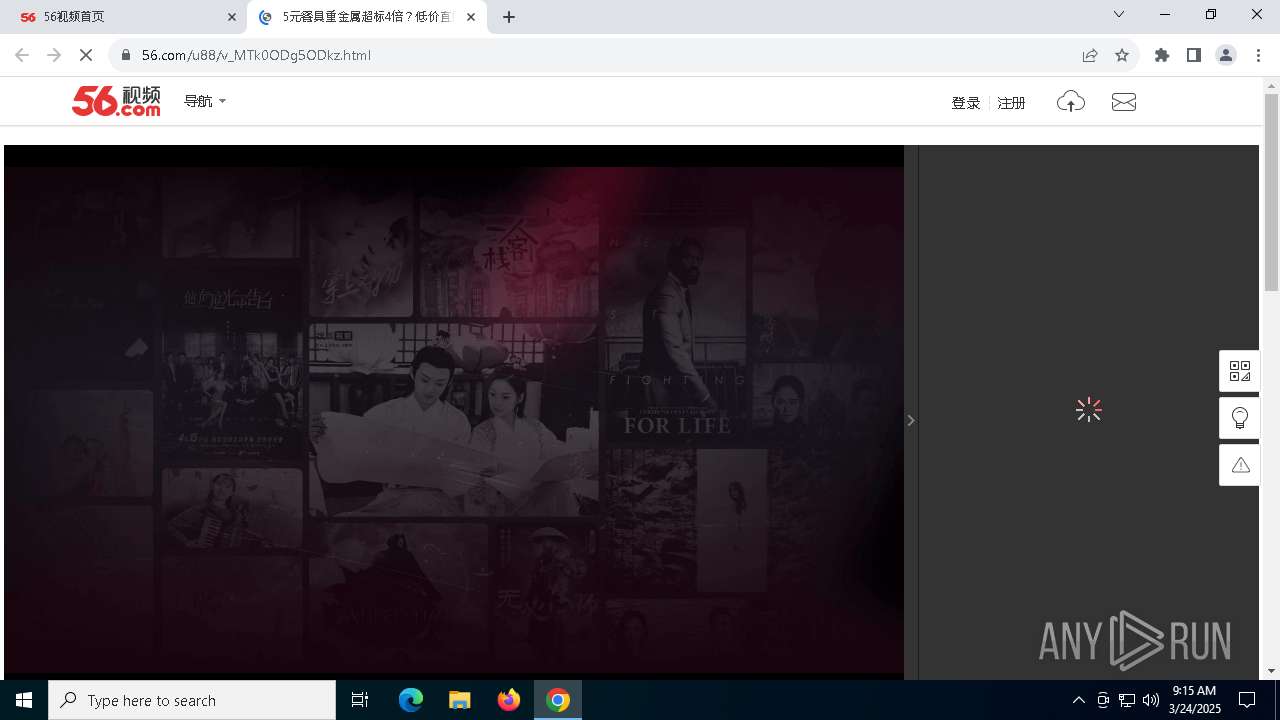
Task: Open the 登录 login link
Action: pyautogui.click(x=966, y=103)
